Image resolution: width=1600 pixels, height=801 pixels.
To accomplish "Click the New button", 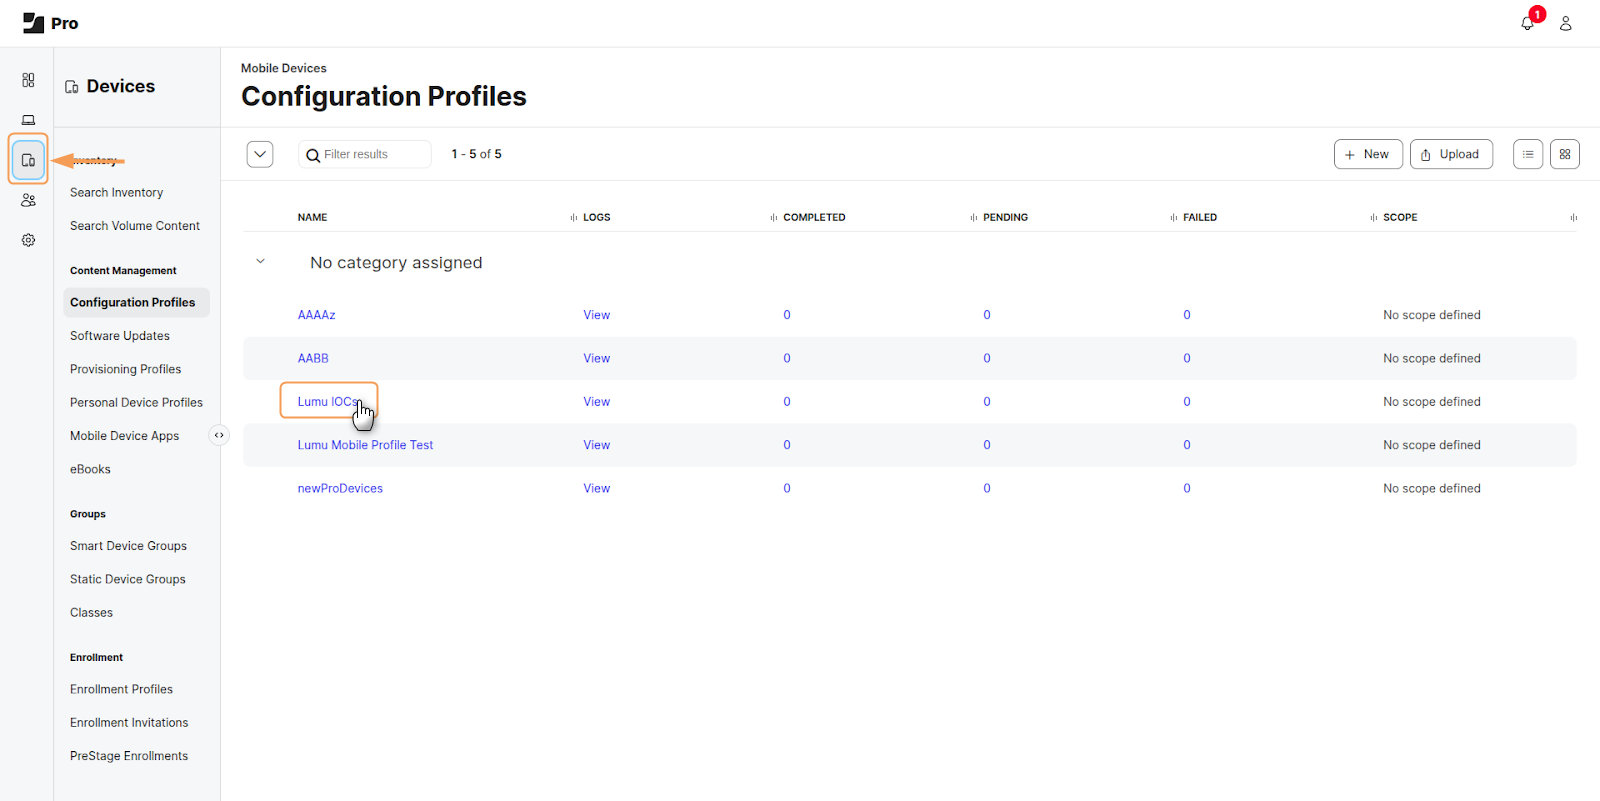I will click(x=1367, y=154).
